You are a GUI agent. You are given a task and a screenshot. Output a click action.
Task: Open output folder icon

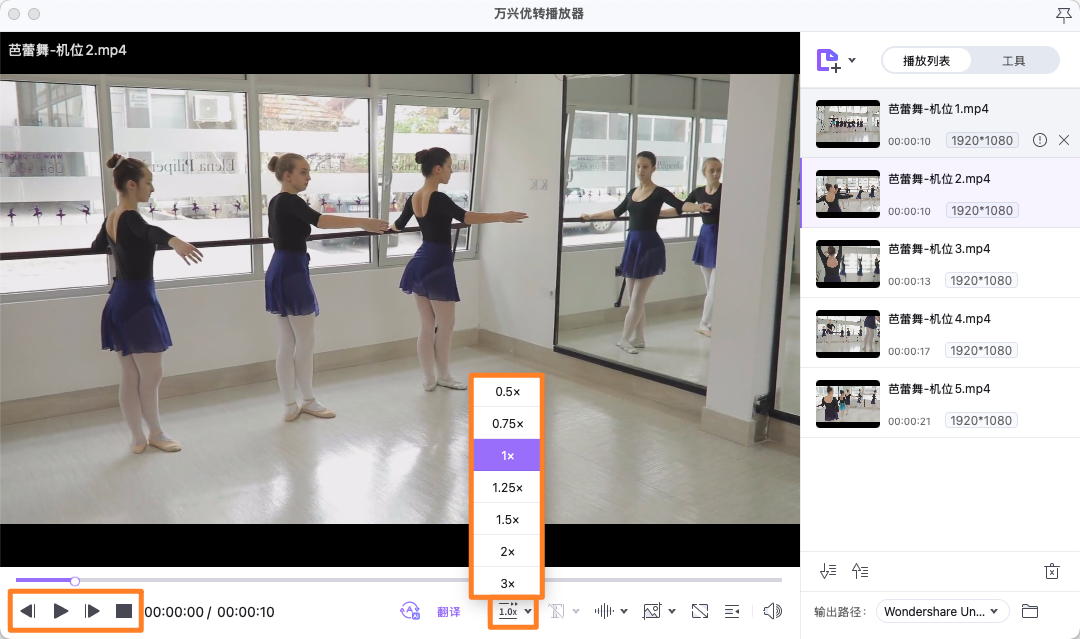(1030, 611)
